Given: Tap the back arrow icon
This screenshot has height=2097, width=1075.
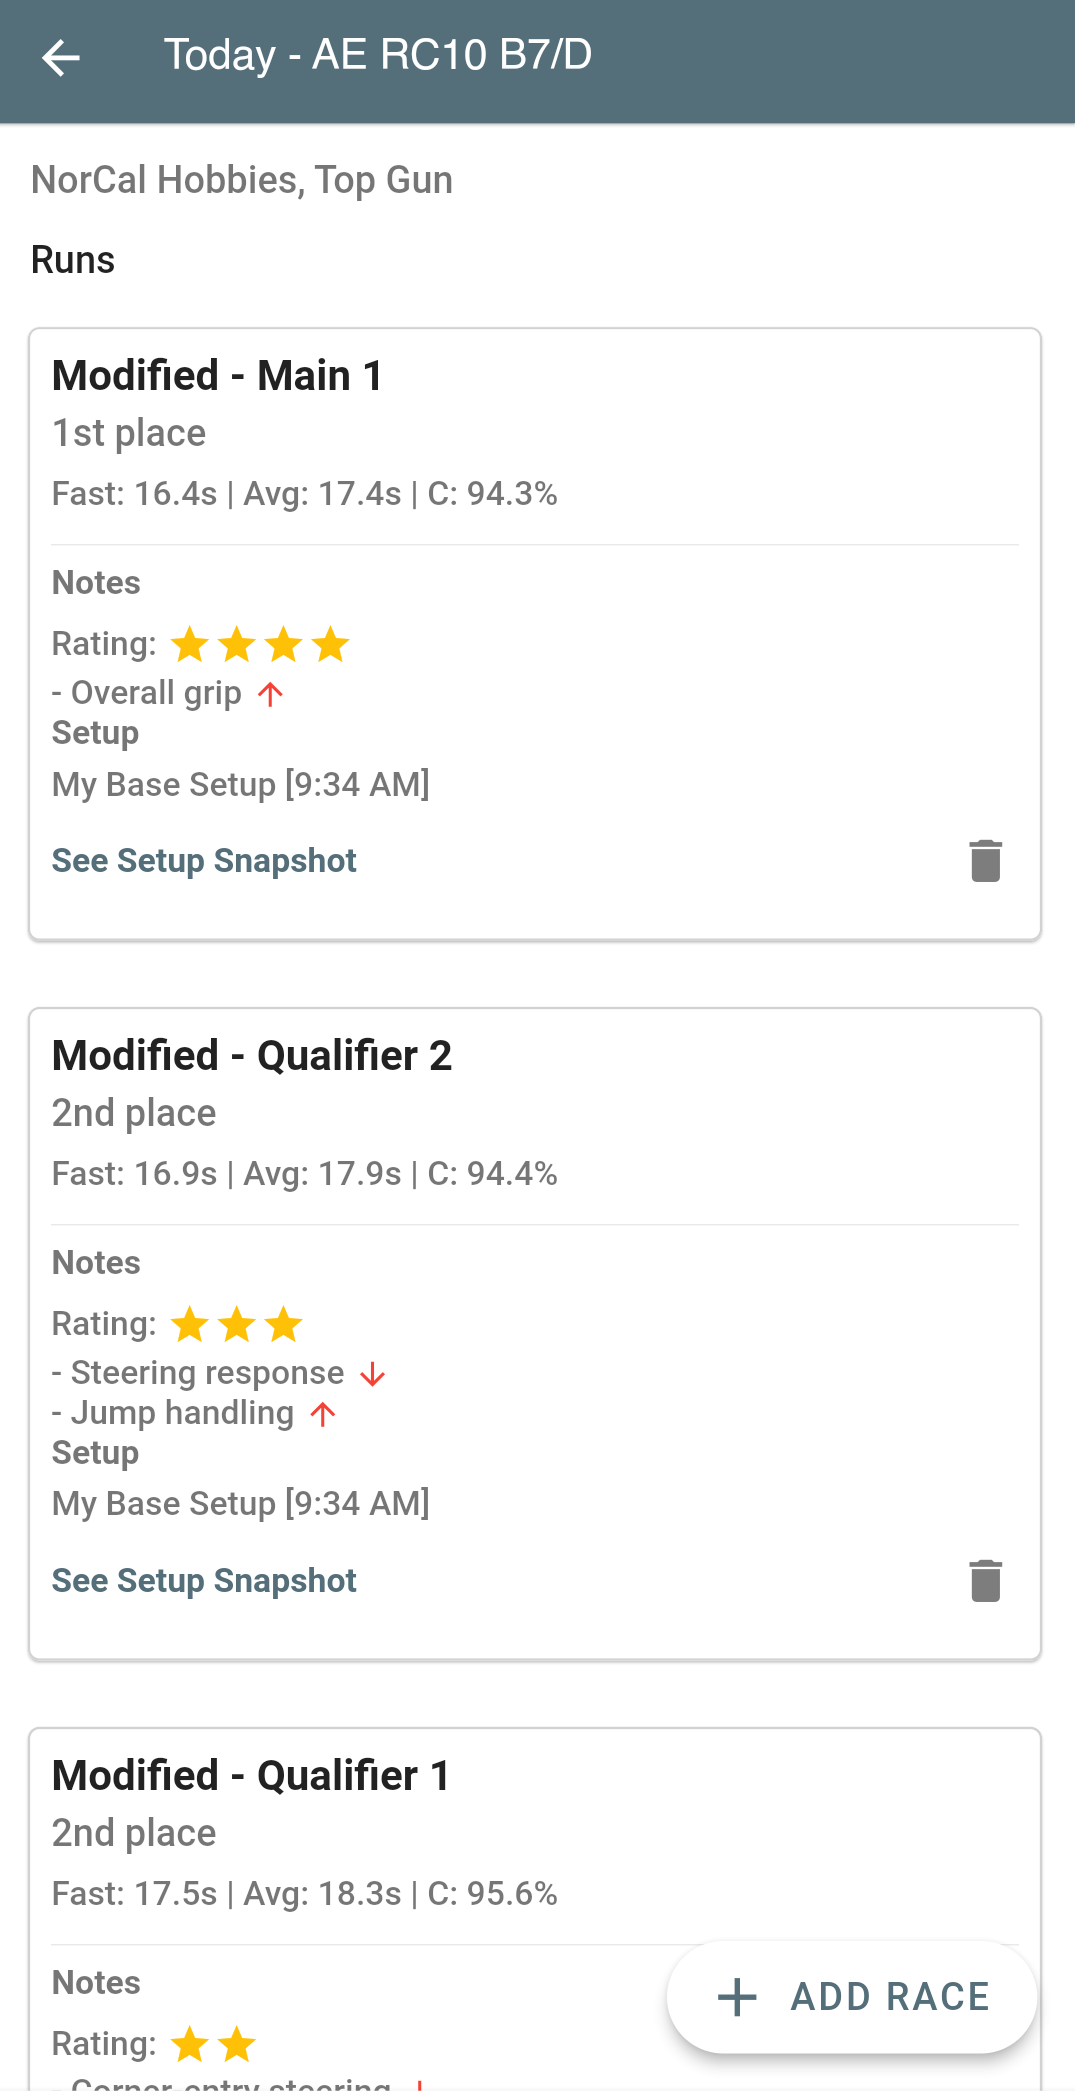Looking at the screenshot, I should 61,58.
